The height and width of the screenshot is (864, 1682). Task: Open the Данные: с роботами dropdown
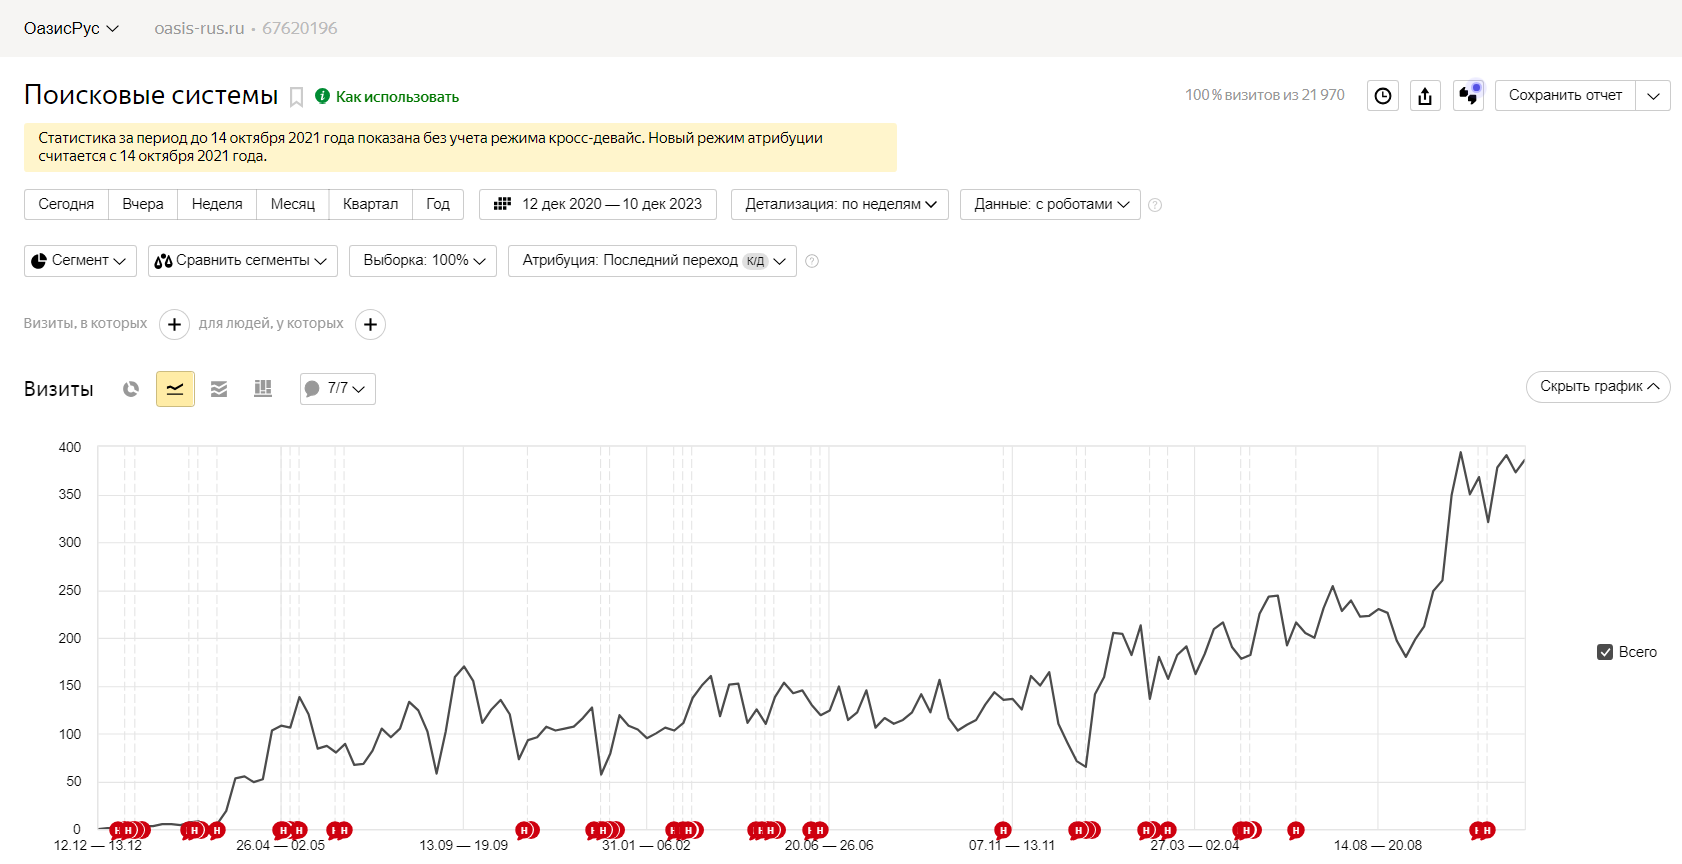tap(1050, 204)
